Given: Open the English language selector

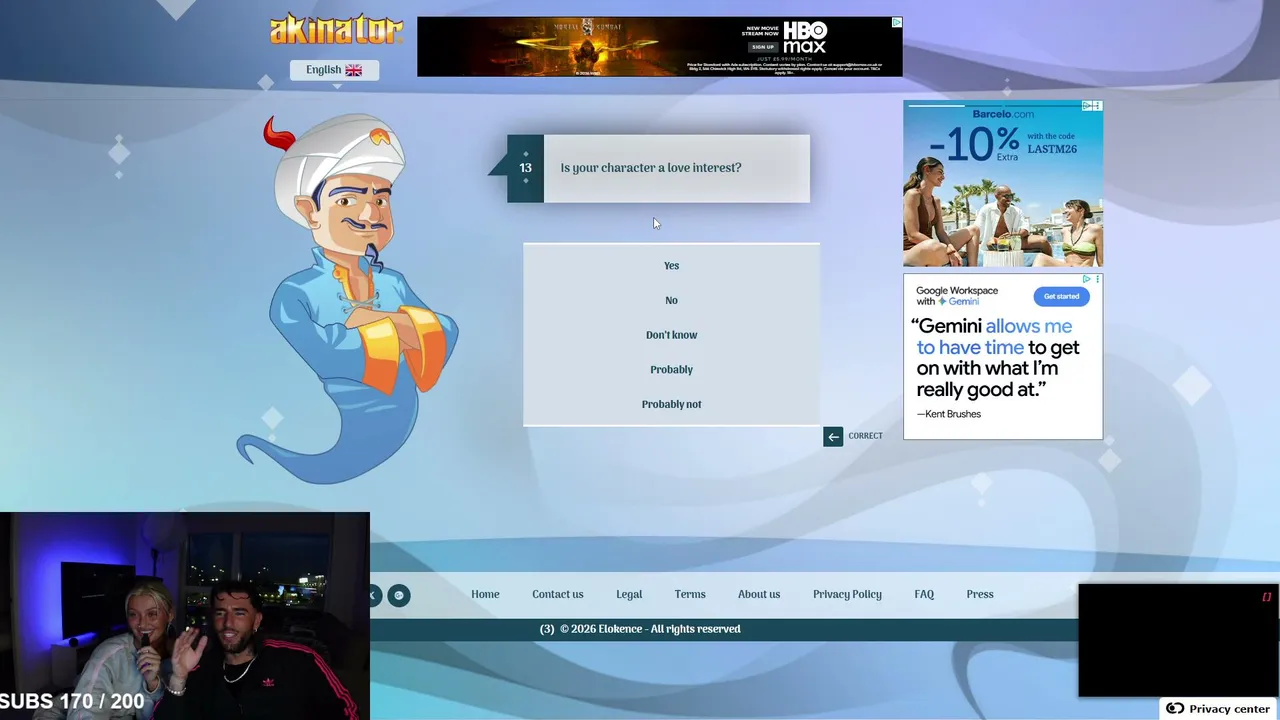Looking at the screenshot, I should click(334, 70).
